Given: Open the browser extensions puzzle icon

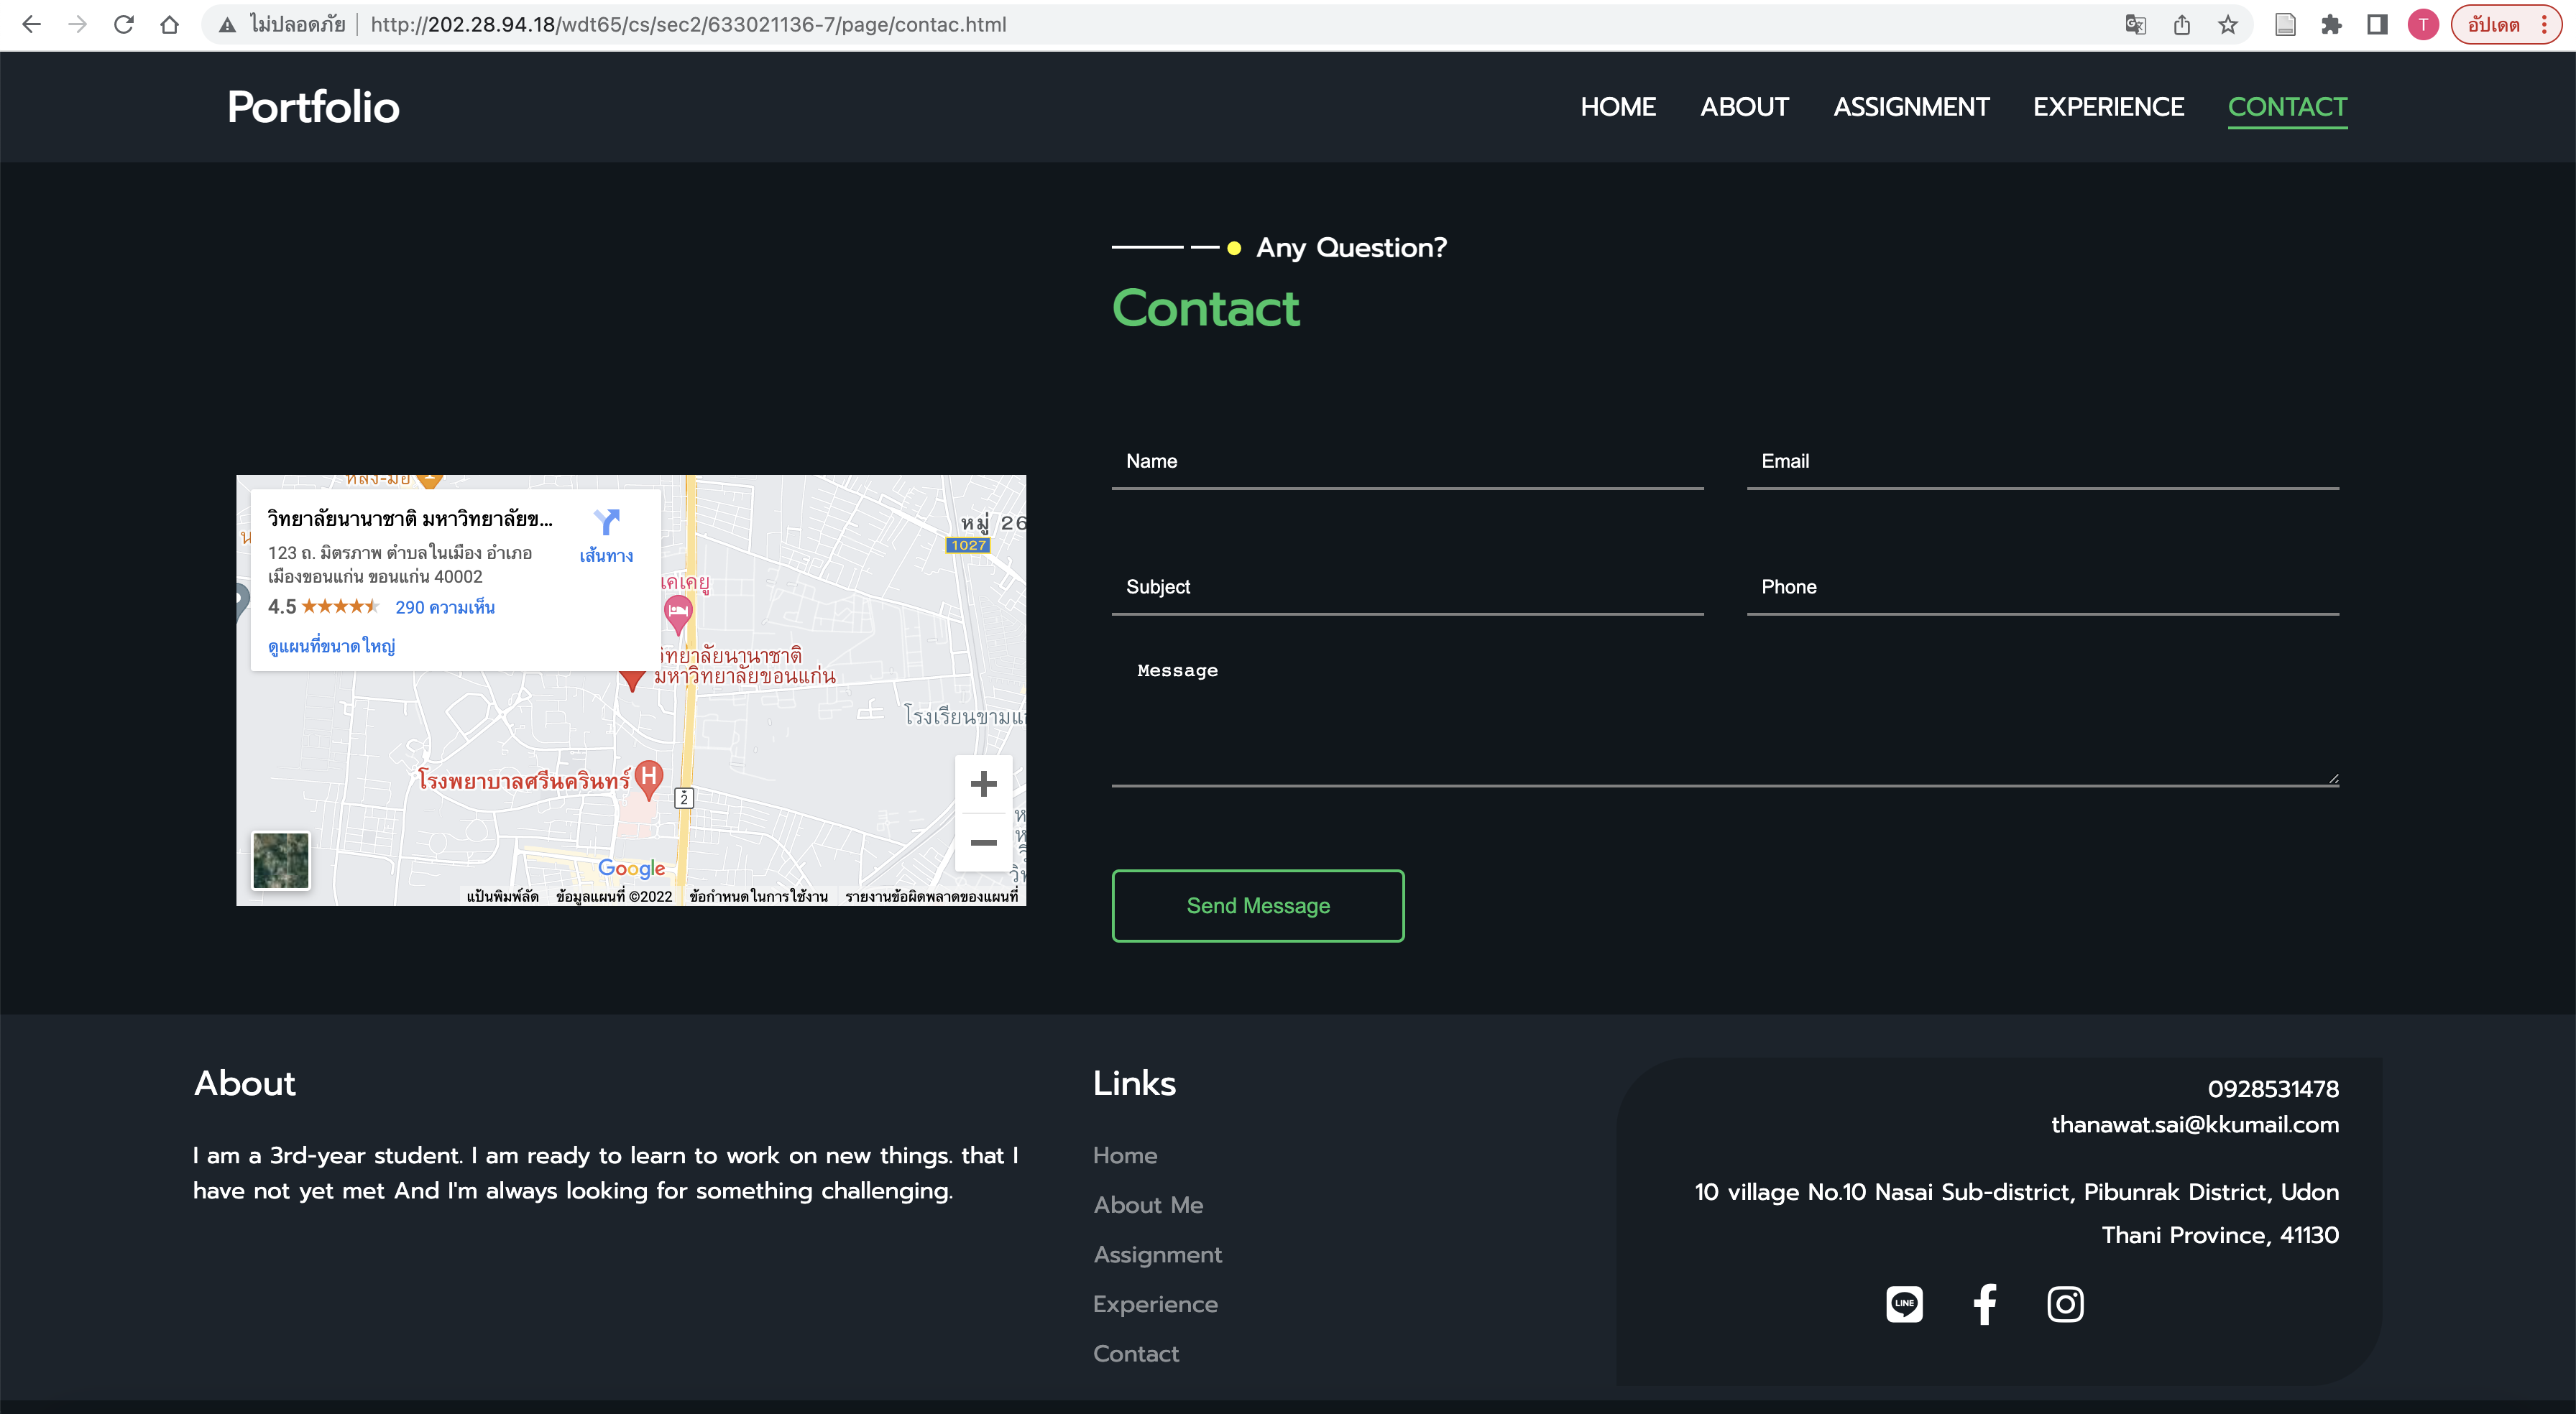Looking at the screenshot, I should coord(2333,25).
